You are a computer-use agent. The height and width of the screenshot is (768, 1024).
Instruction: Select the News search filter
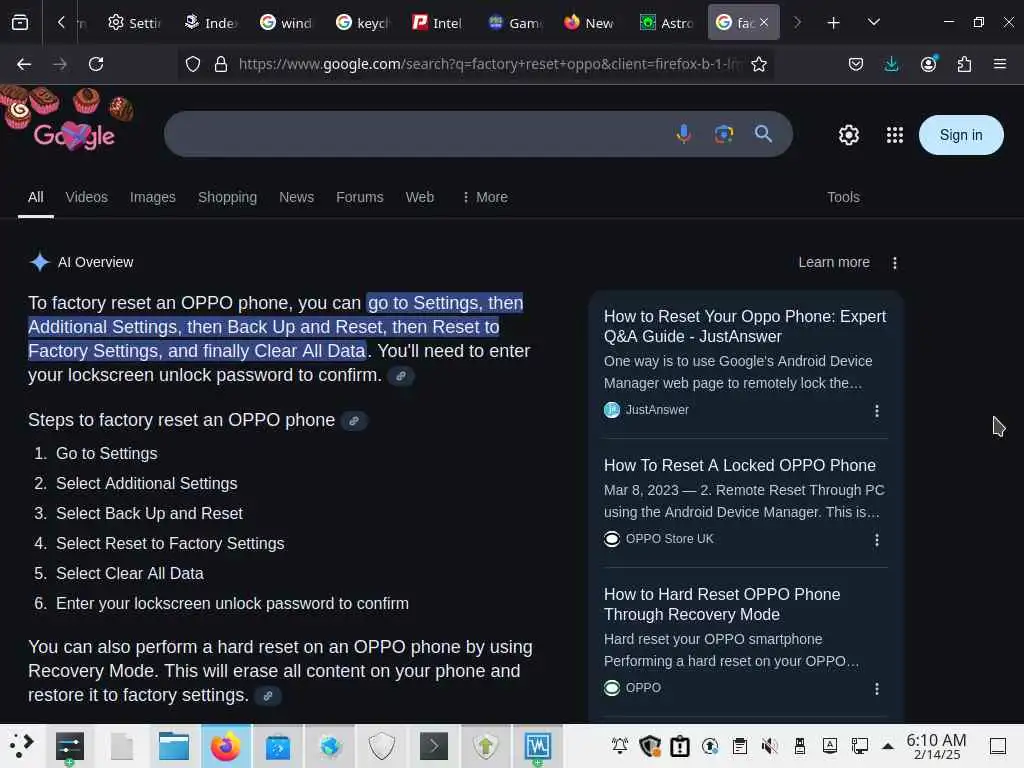[x=296, y=197]
